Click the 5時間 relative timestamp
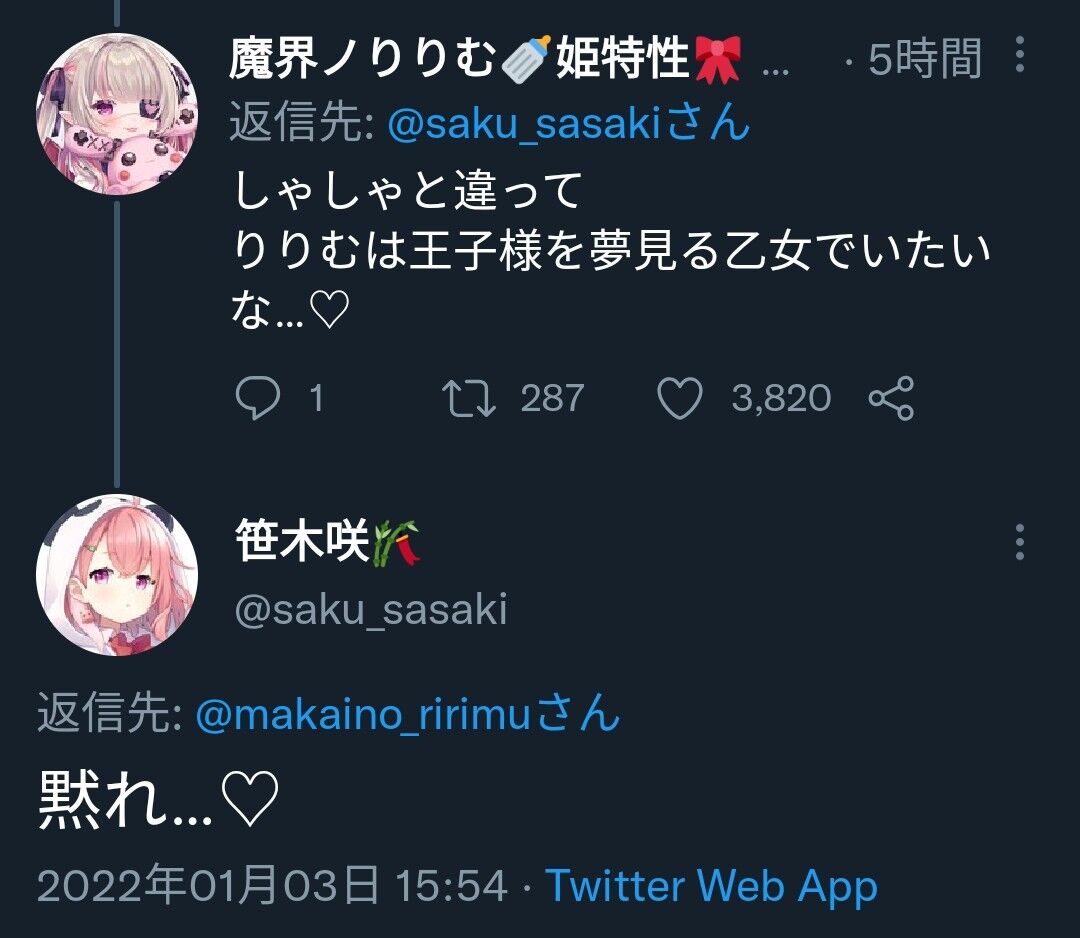The image size is (1080, 938). point(925,59)
